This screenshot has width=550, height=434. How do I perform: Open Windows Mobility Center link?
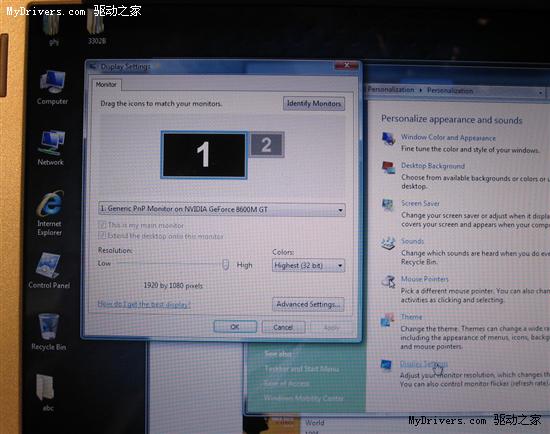click(x=304, y=398)
